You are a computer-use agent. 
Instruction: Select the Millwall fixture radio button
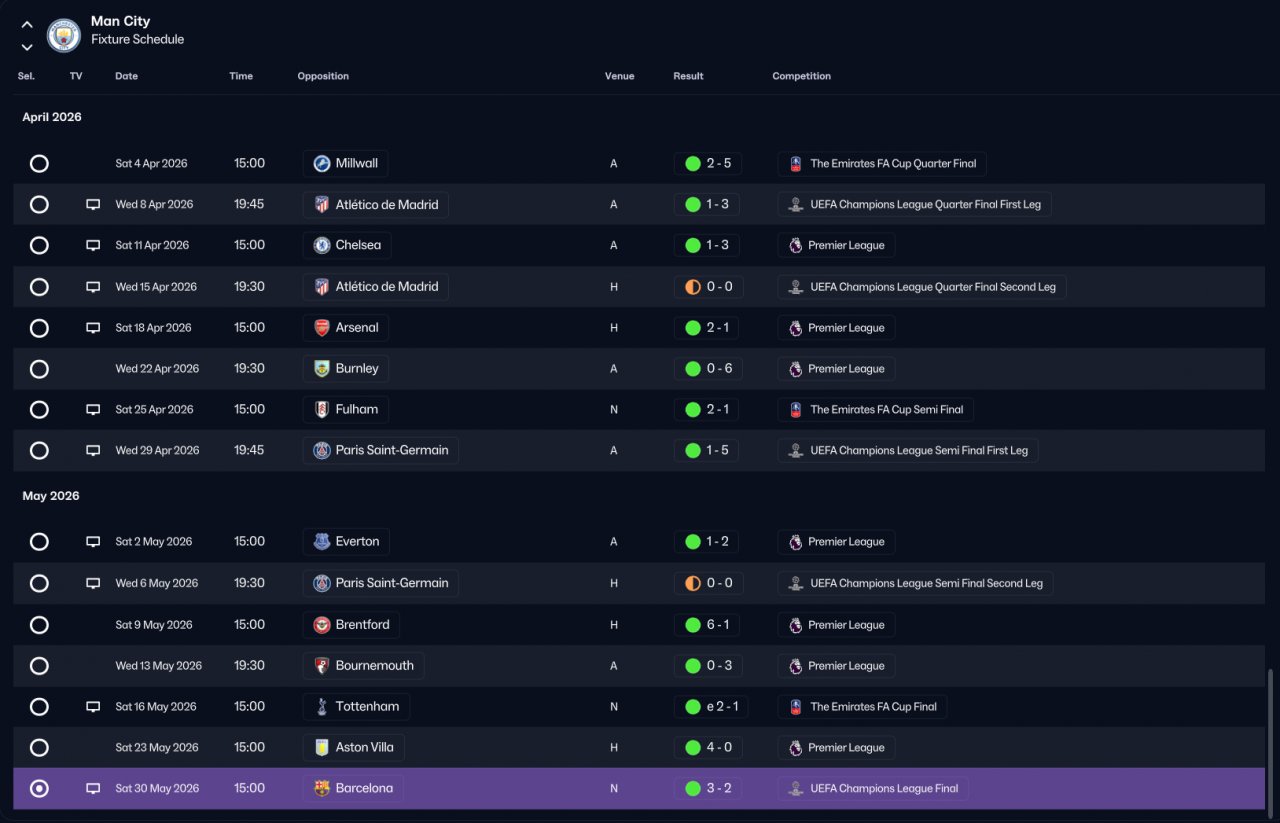click(x=39, y=163)
